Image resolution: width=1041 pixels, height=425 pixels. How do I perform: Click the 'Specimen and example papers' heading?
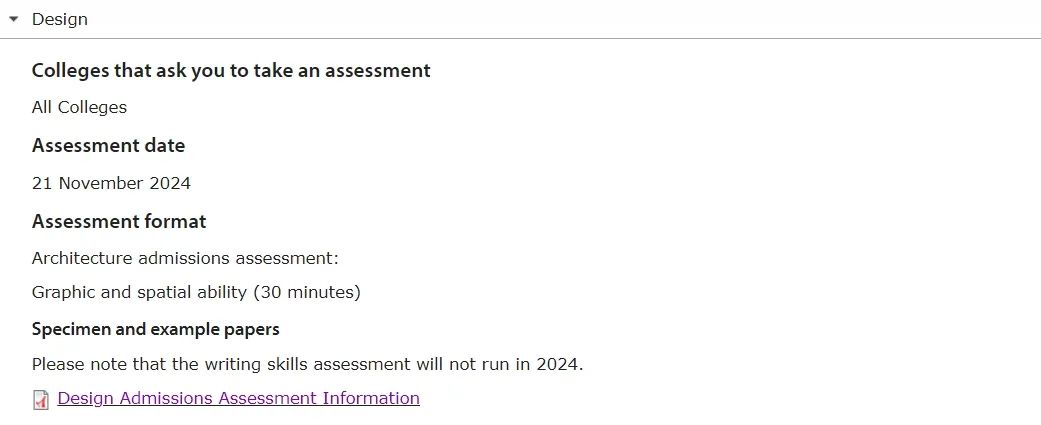coord(155,329)
